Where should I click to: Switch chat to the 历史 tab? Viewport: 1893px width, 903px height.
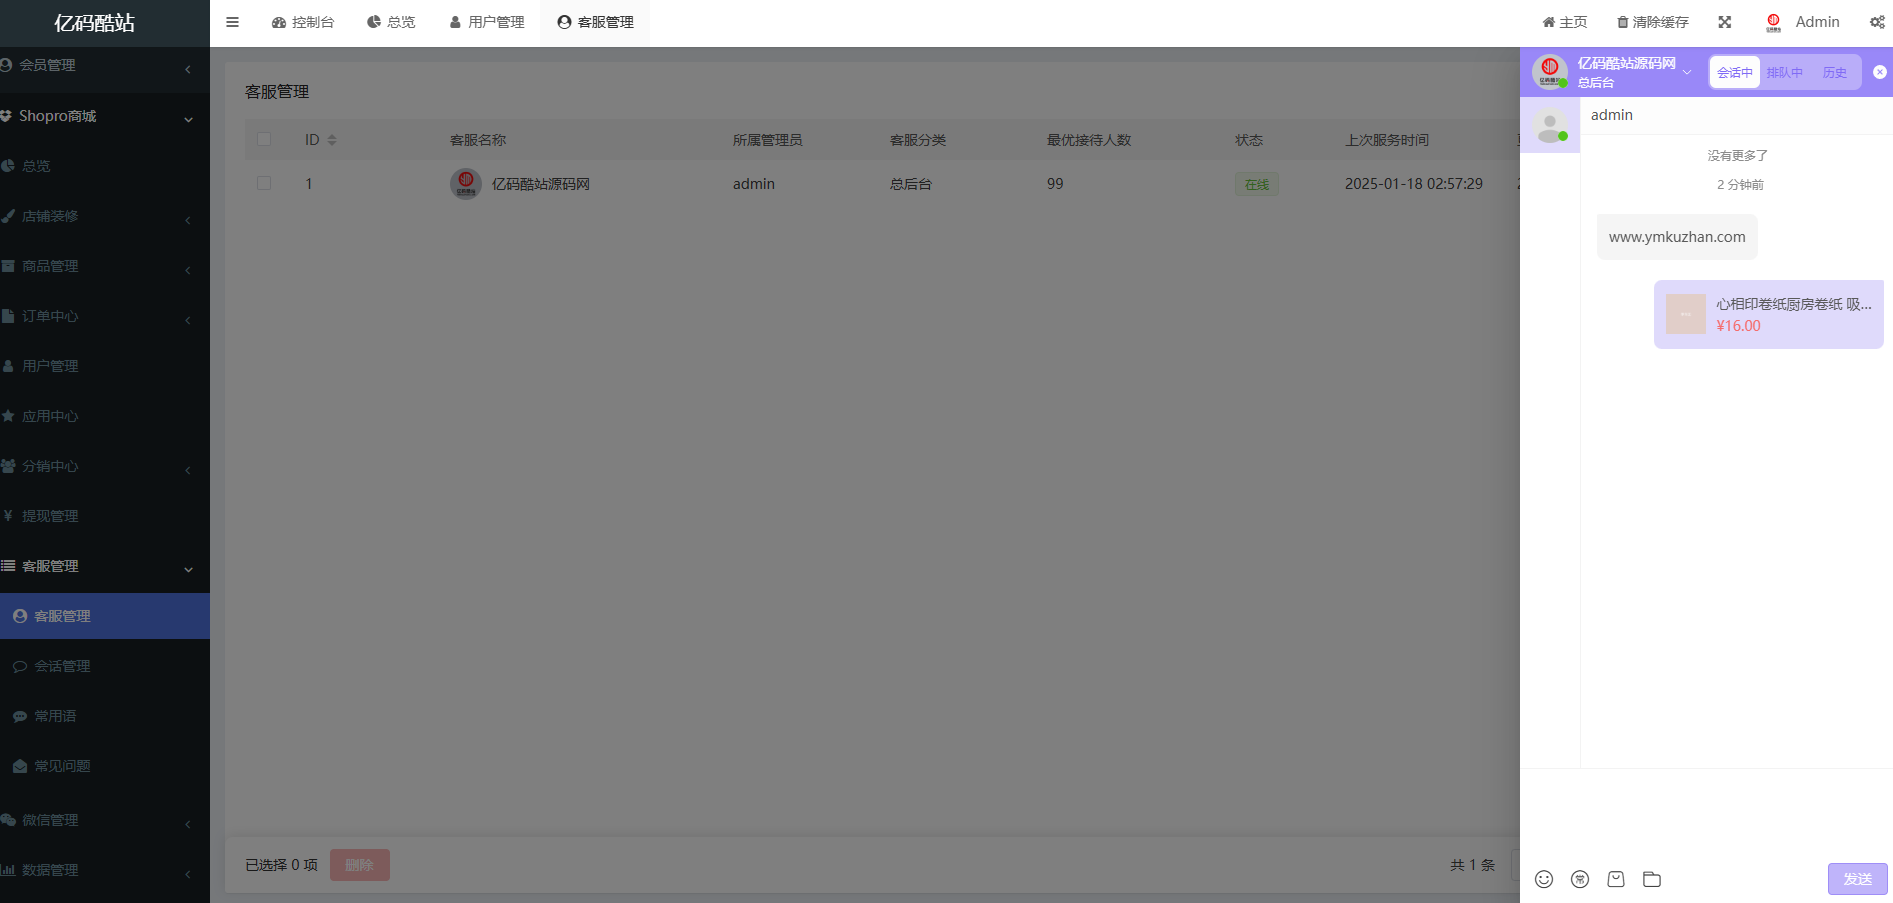[x=1835, y=72]
